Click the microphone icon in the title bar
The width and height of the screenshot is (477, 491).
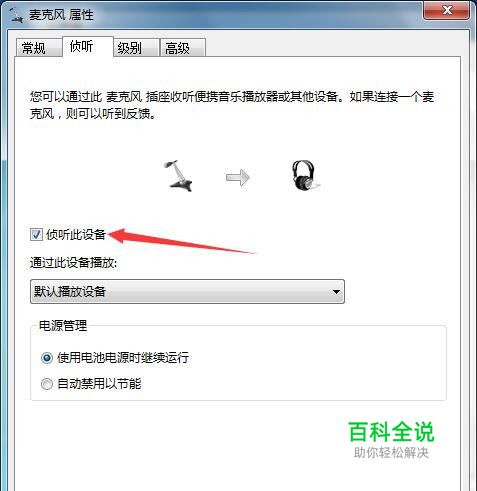coord(16,15)
